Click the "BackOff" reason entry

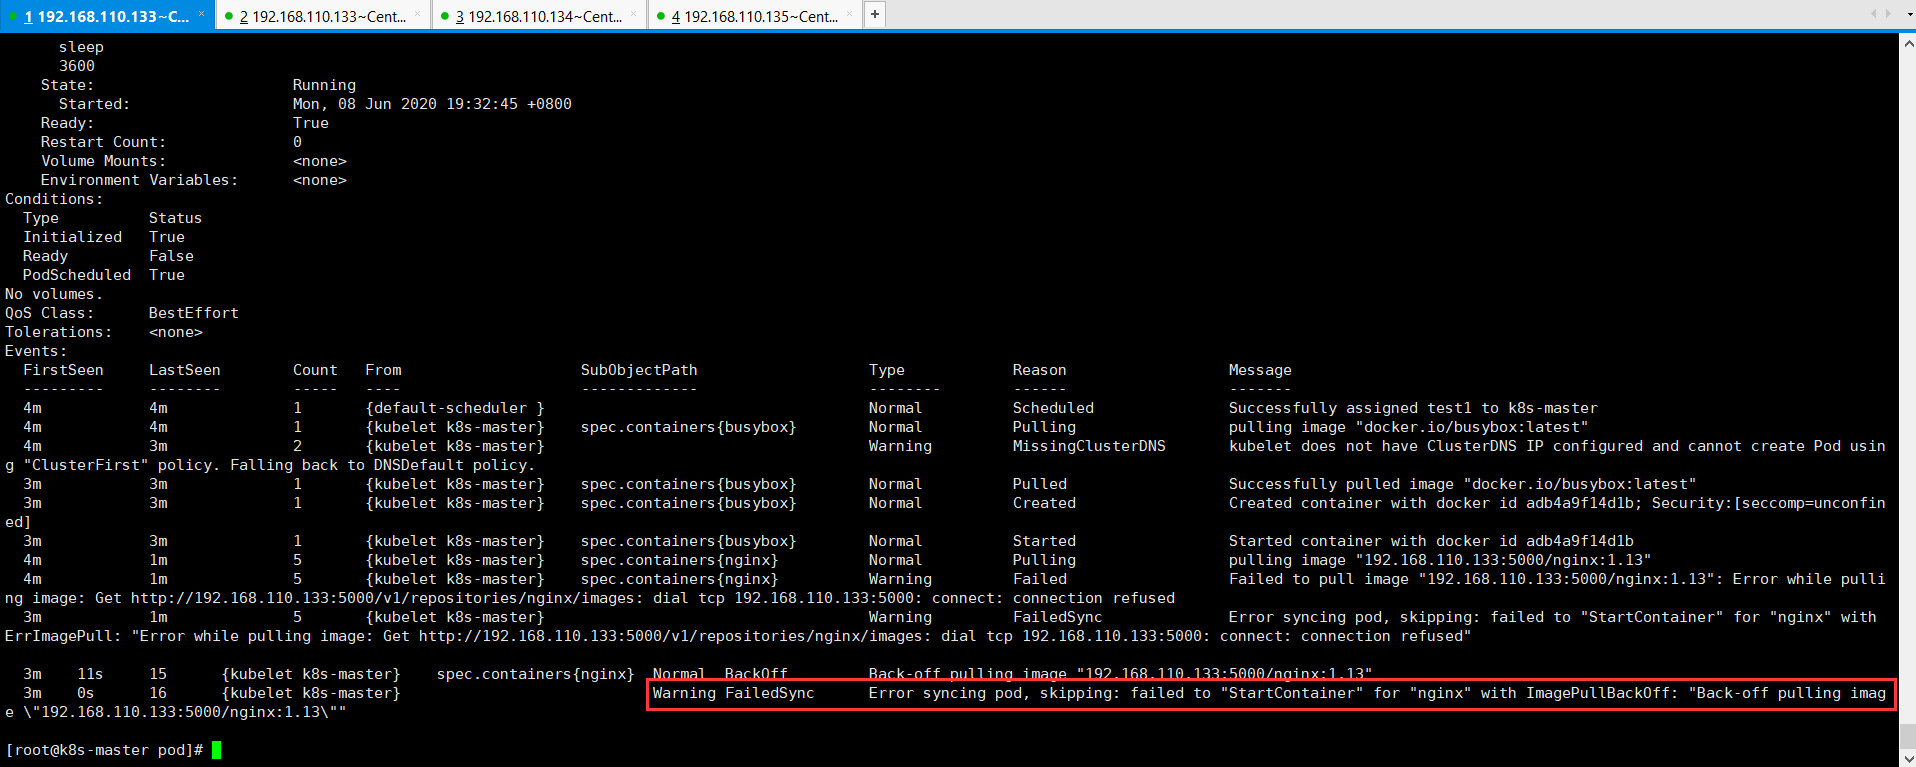(x=756, y=674)
